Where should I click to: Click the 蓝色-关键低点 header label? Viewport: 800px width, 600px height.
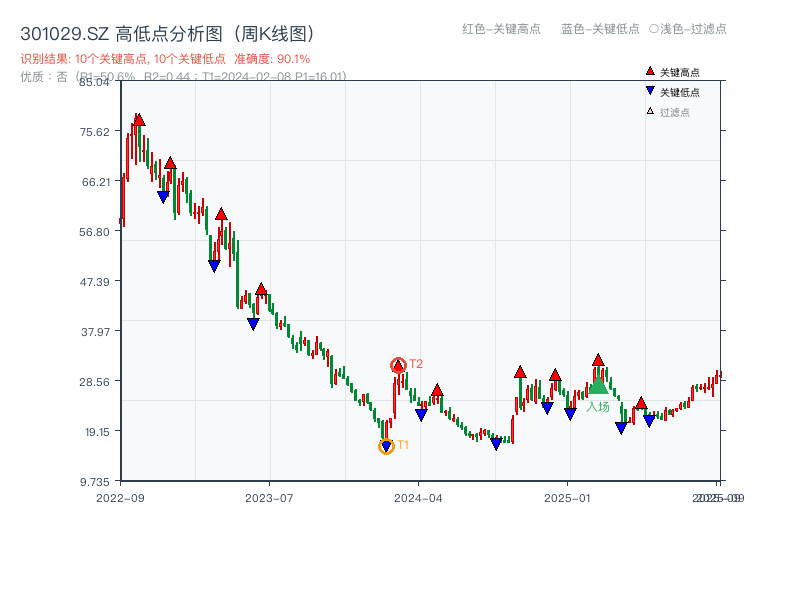(x=600, y=29)
